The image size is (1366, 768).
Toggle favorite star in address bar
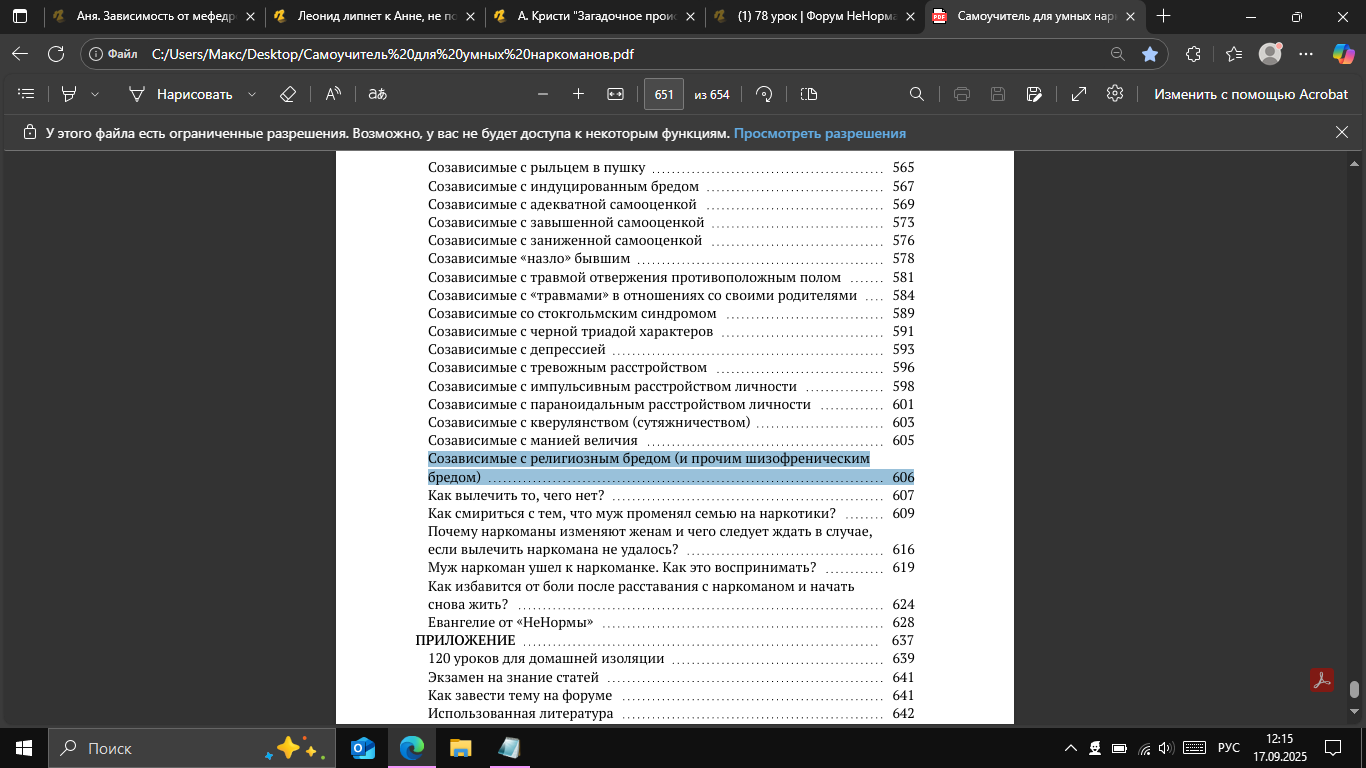[1150, 54]
